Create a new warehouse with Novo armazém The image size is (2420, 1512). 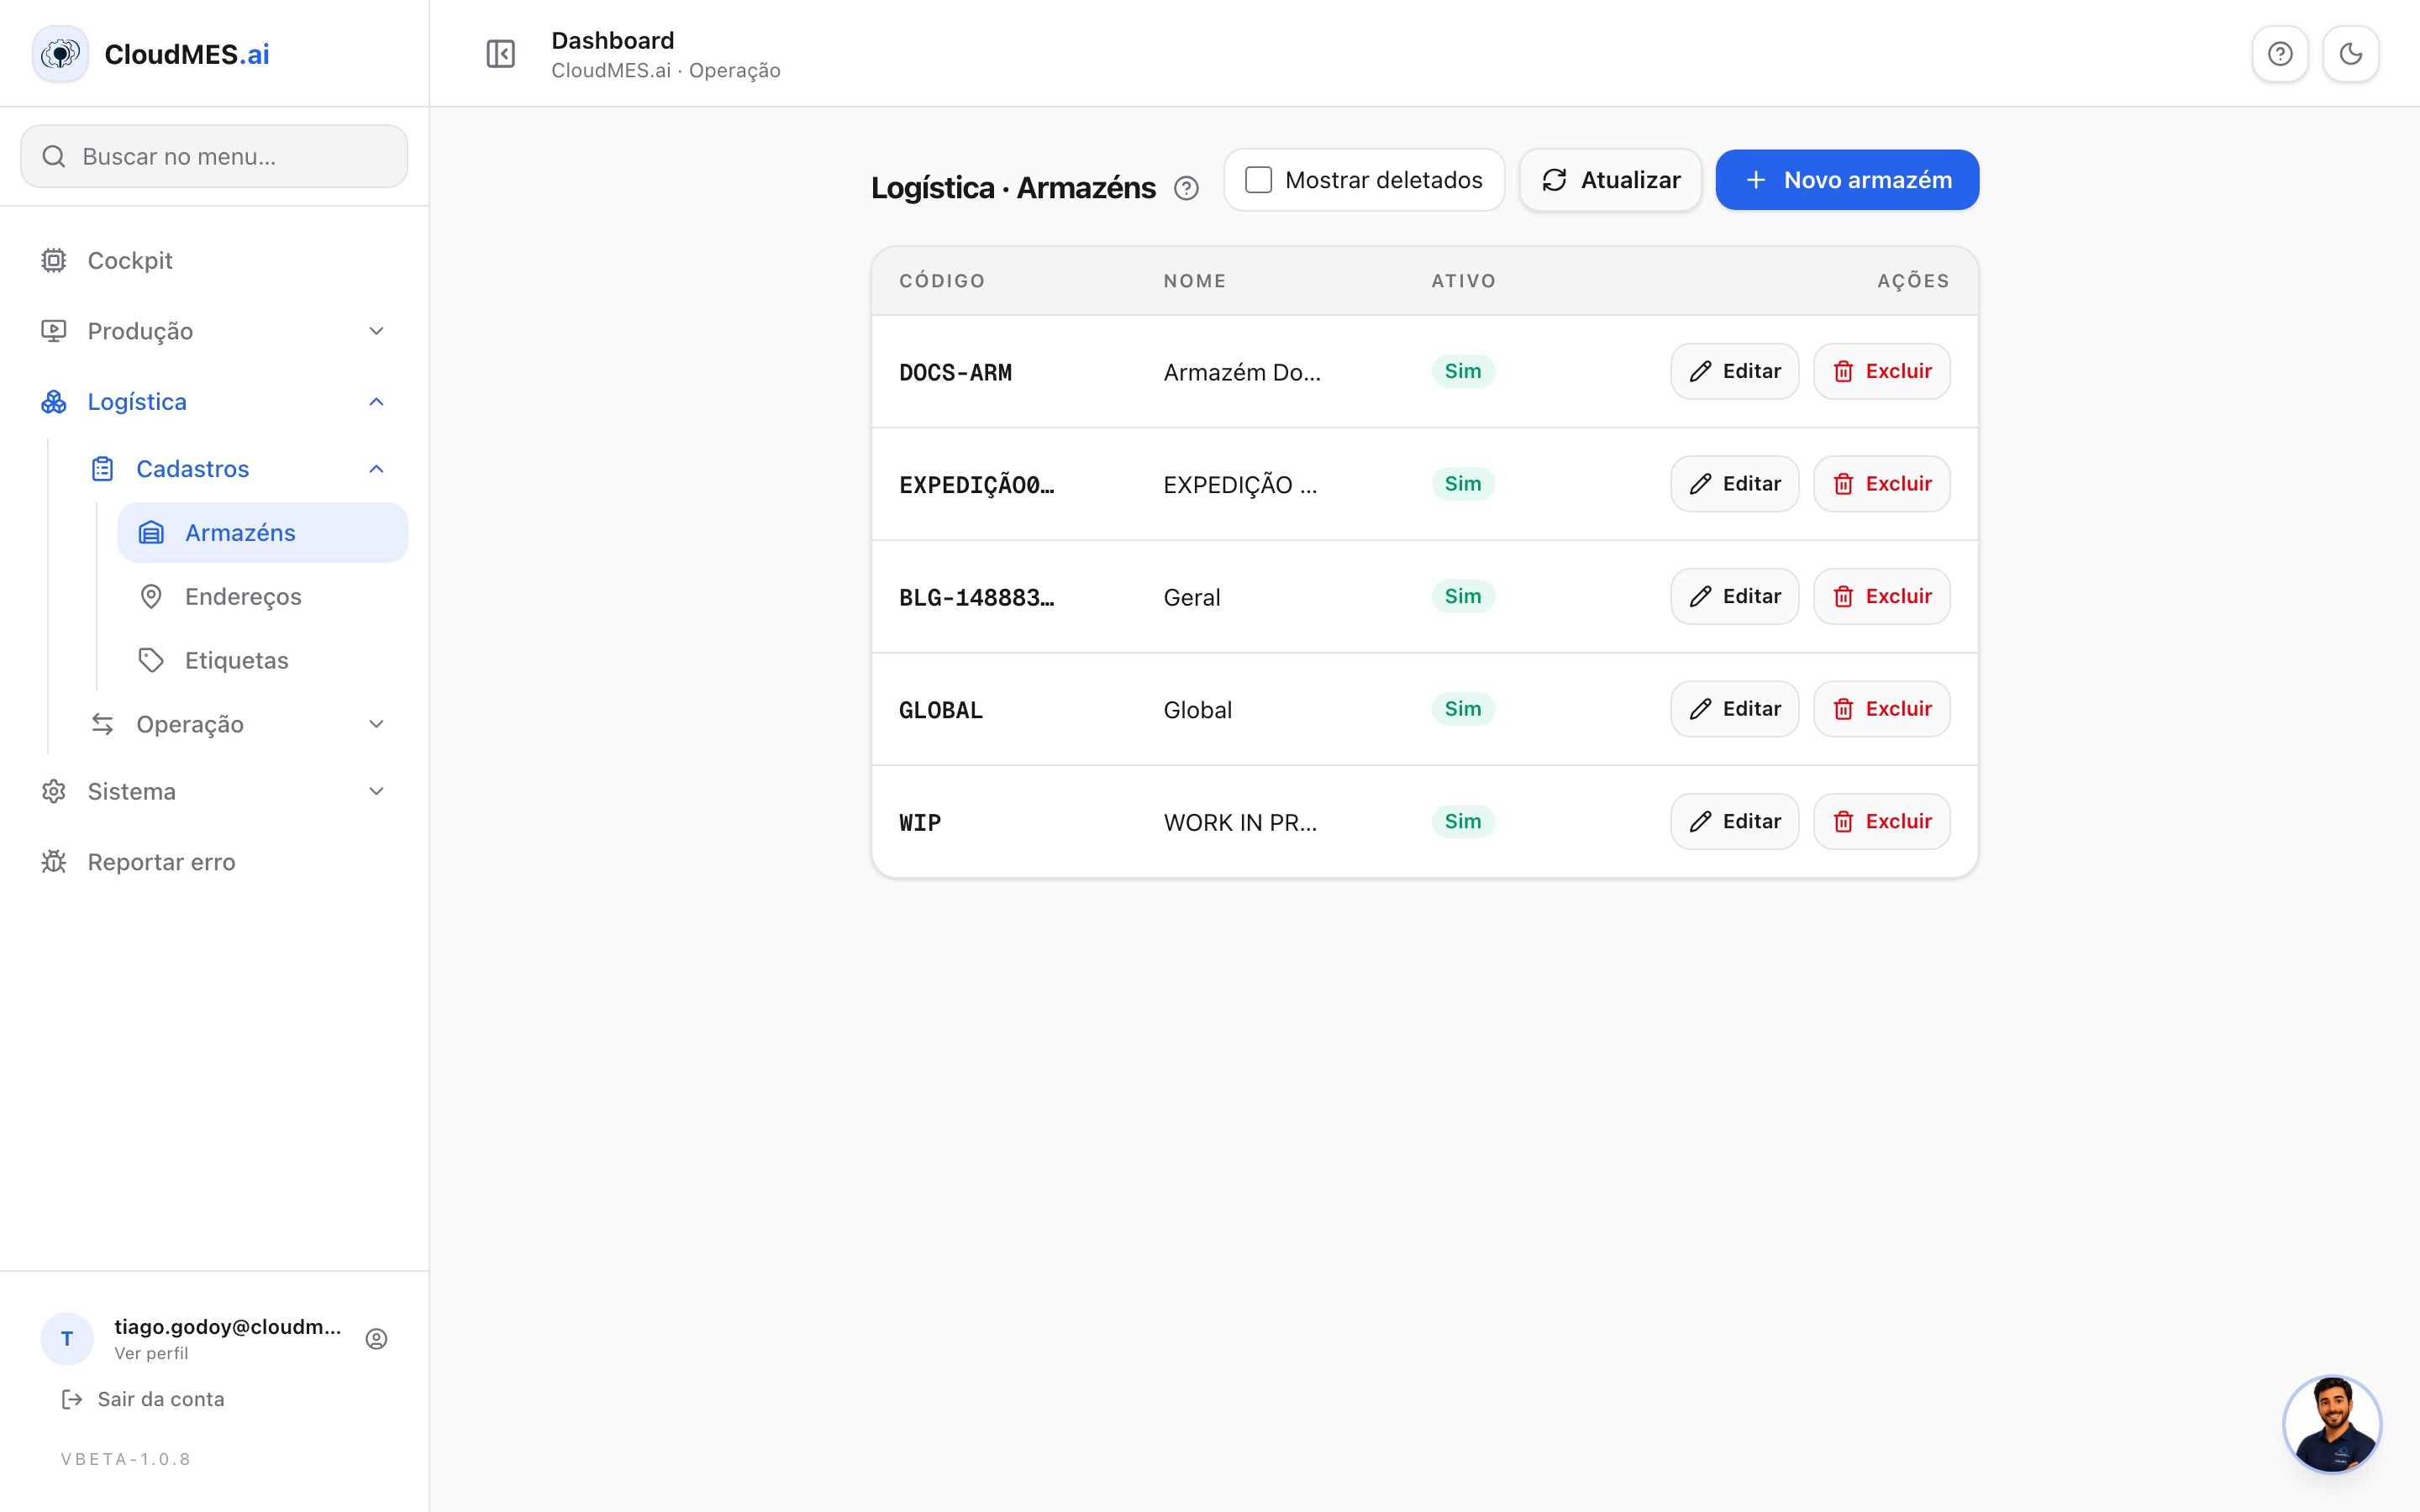pos(1847,180)
